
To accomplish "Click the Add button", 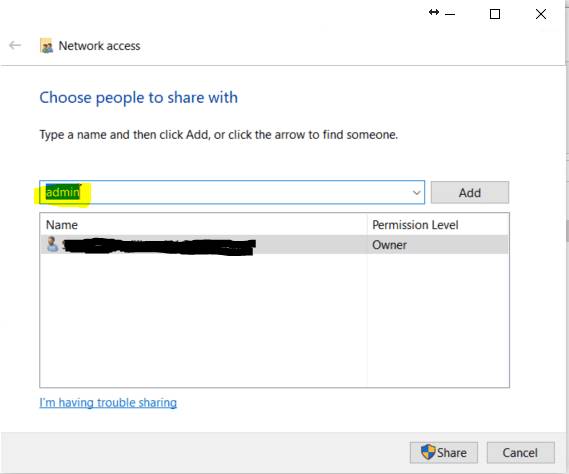I will pos(470,192).
